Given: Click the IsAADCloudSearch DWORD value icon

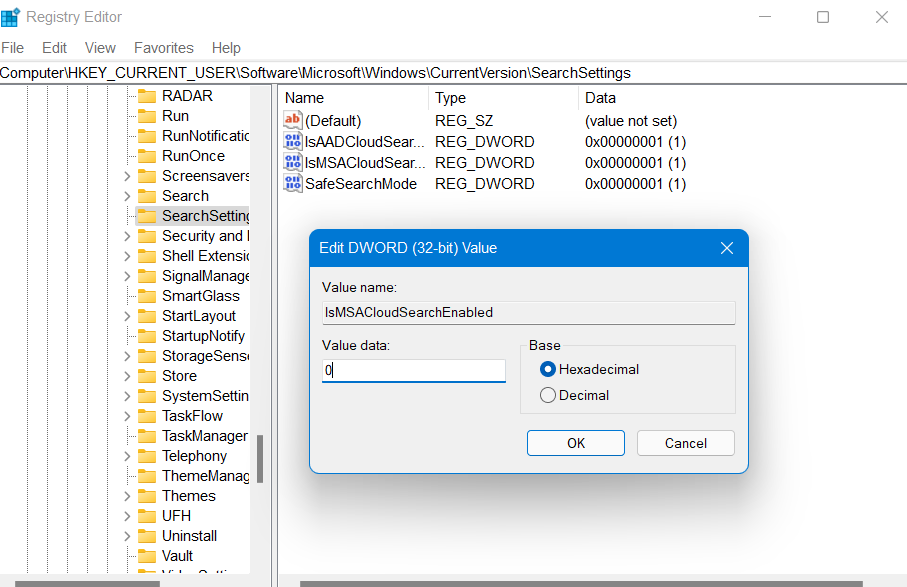Looking at the screenshot, I should pos(293,142).
